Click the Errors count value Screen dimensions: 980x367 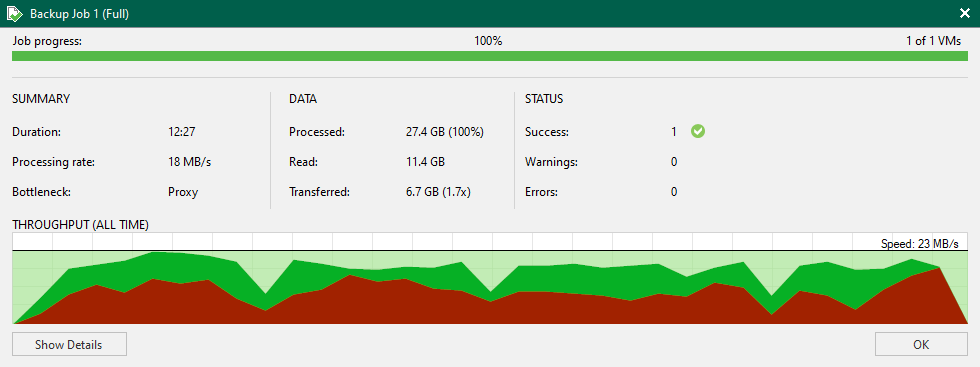674,192
